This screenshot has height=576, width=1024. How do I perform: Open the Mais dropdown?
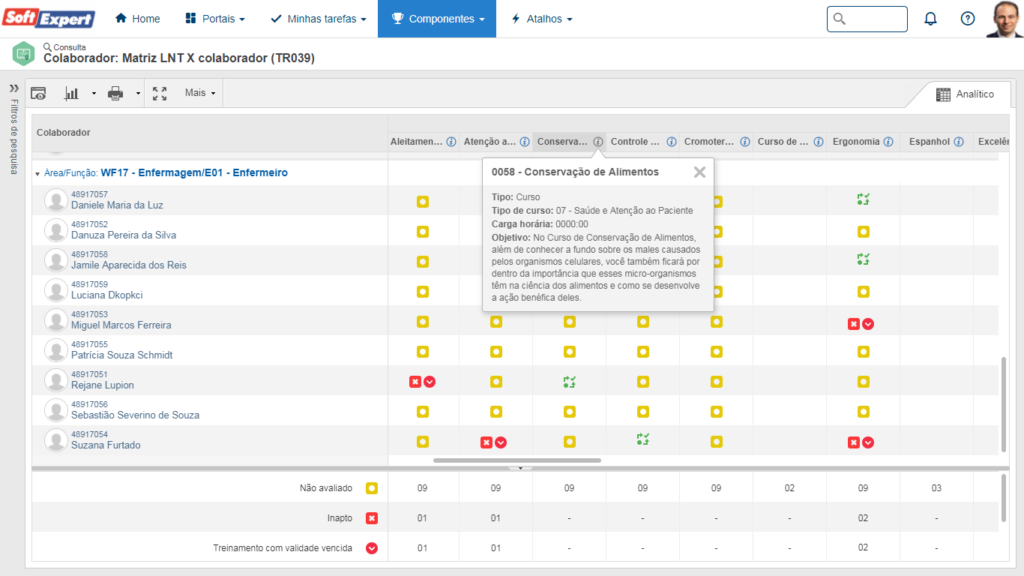pyautogui.click(x=199, y=93)
